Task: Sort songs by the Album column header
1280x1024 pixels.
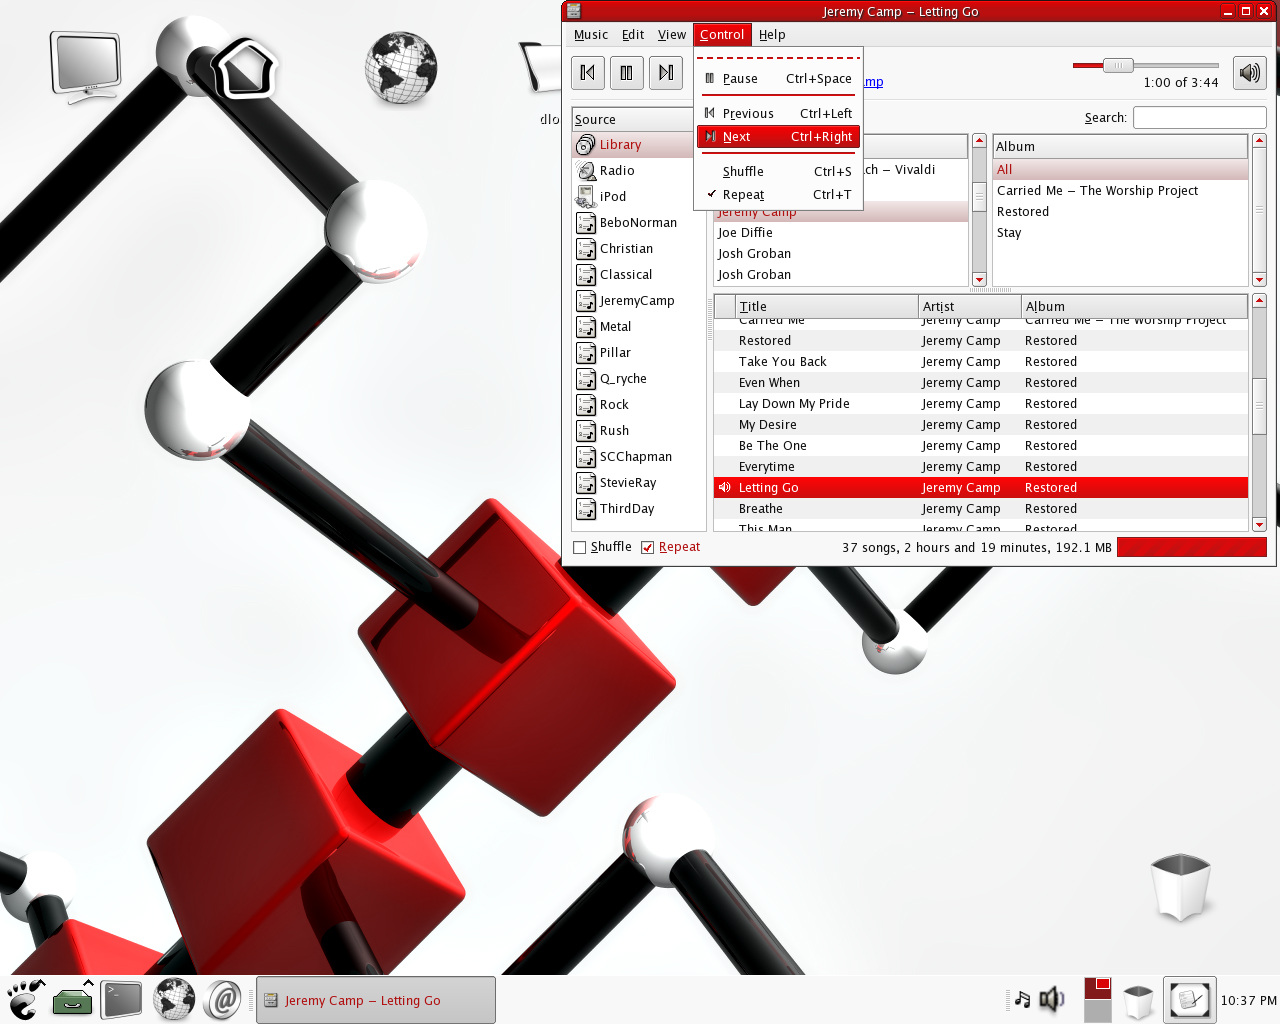Action: coord(1134,307)
